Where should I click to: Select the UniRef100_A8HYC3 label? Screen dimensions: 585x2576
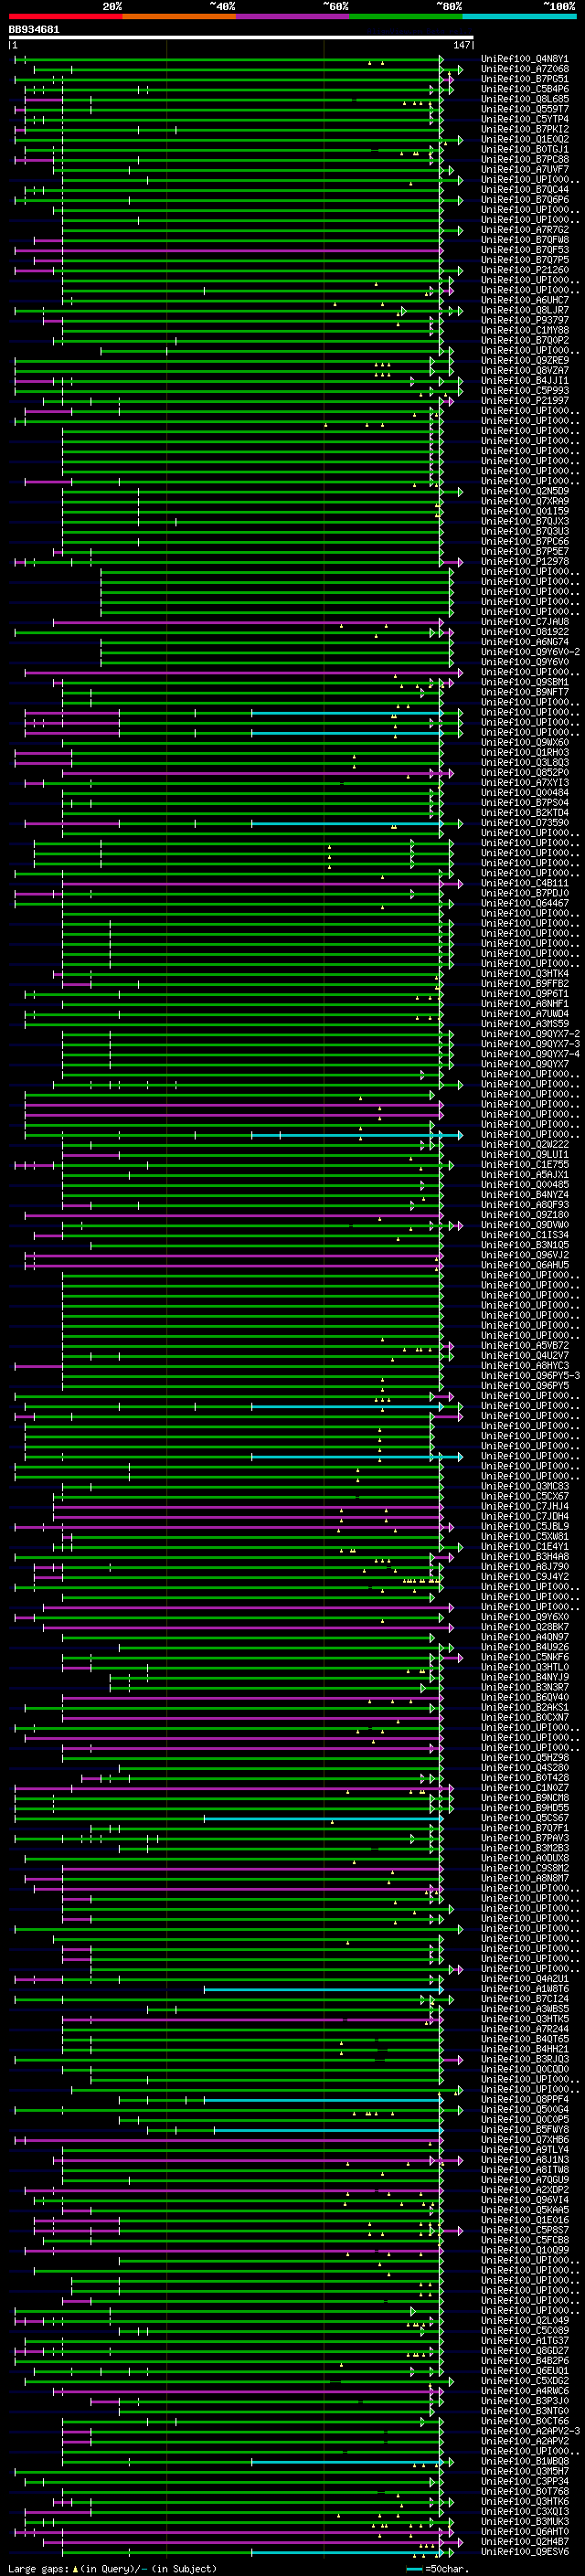(524, 1366)
